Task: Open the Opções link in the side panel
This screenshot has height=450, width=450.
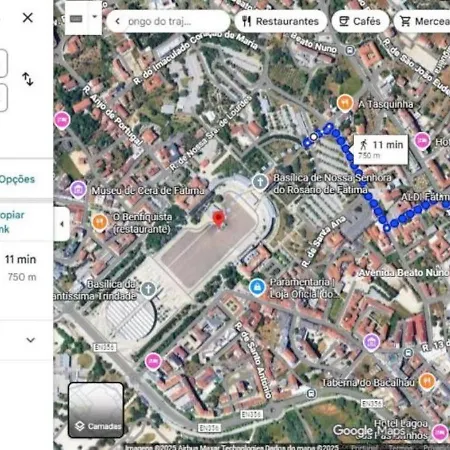Action: coord(17,179)
